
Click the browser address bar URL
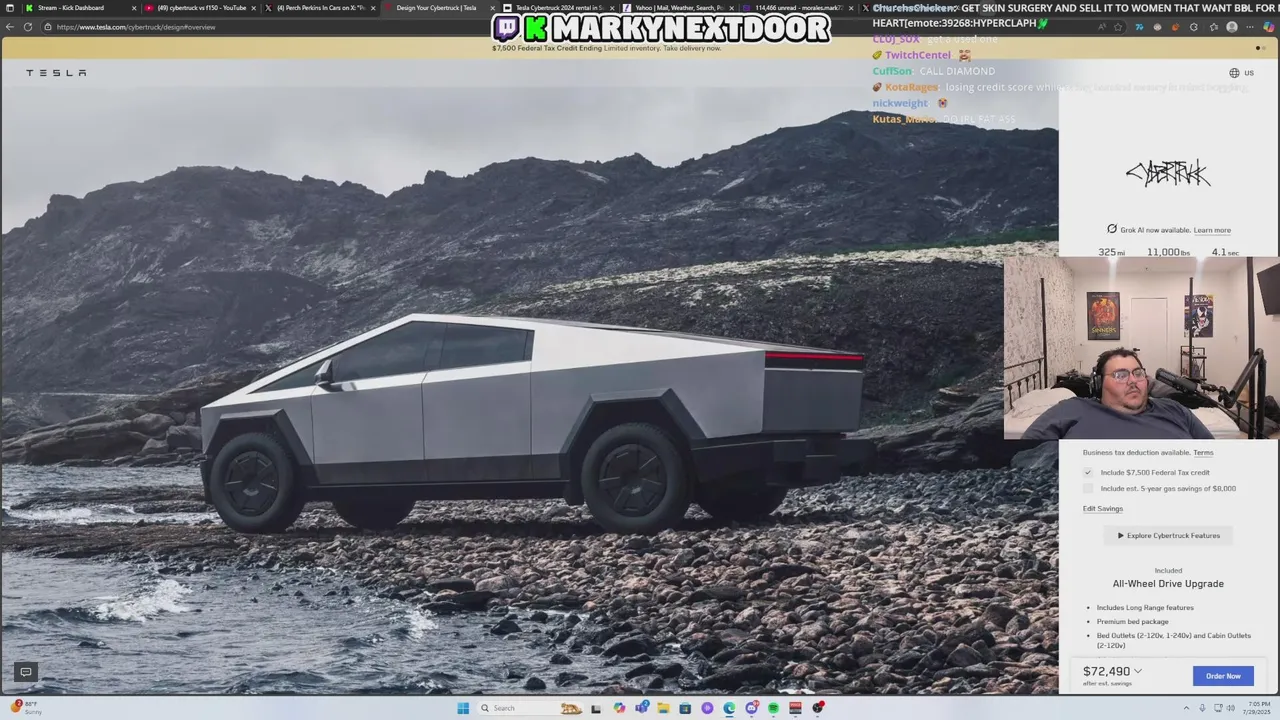point(136,27)
